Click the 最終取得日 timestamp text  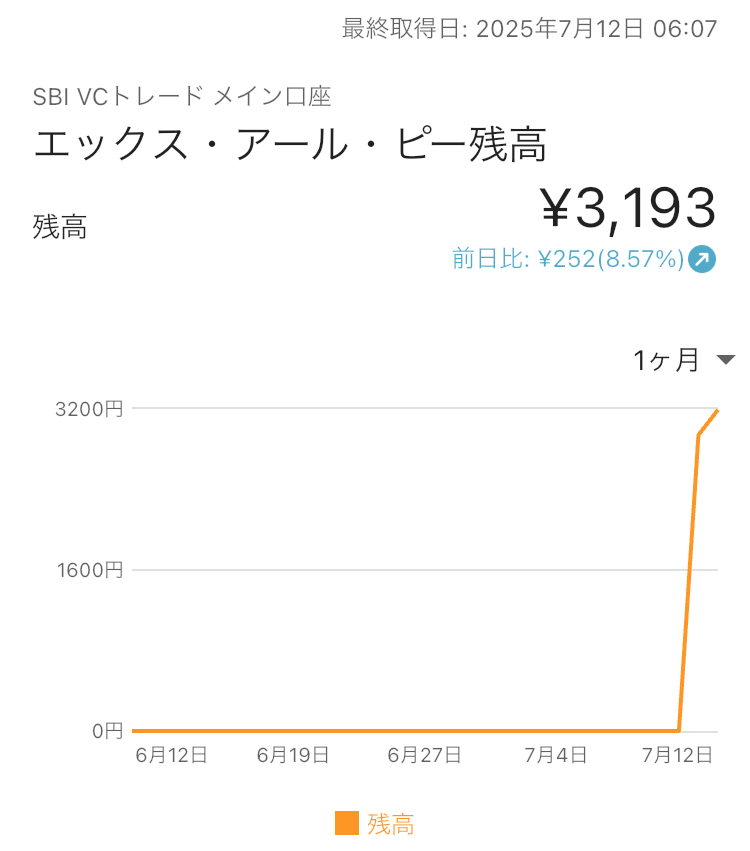530,28
